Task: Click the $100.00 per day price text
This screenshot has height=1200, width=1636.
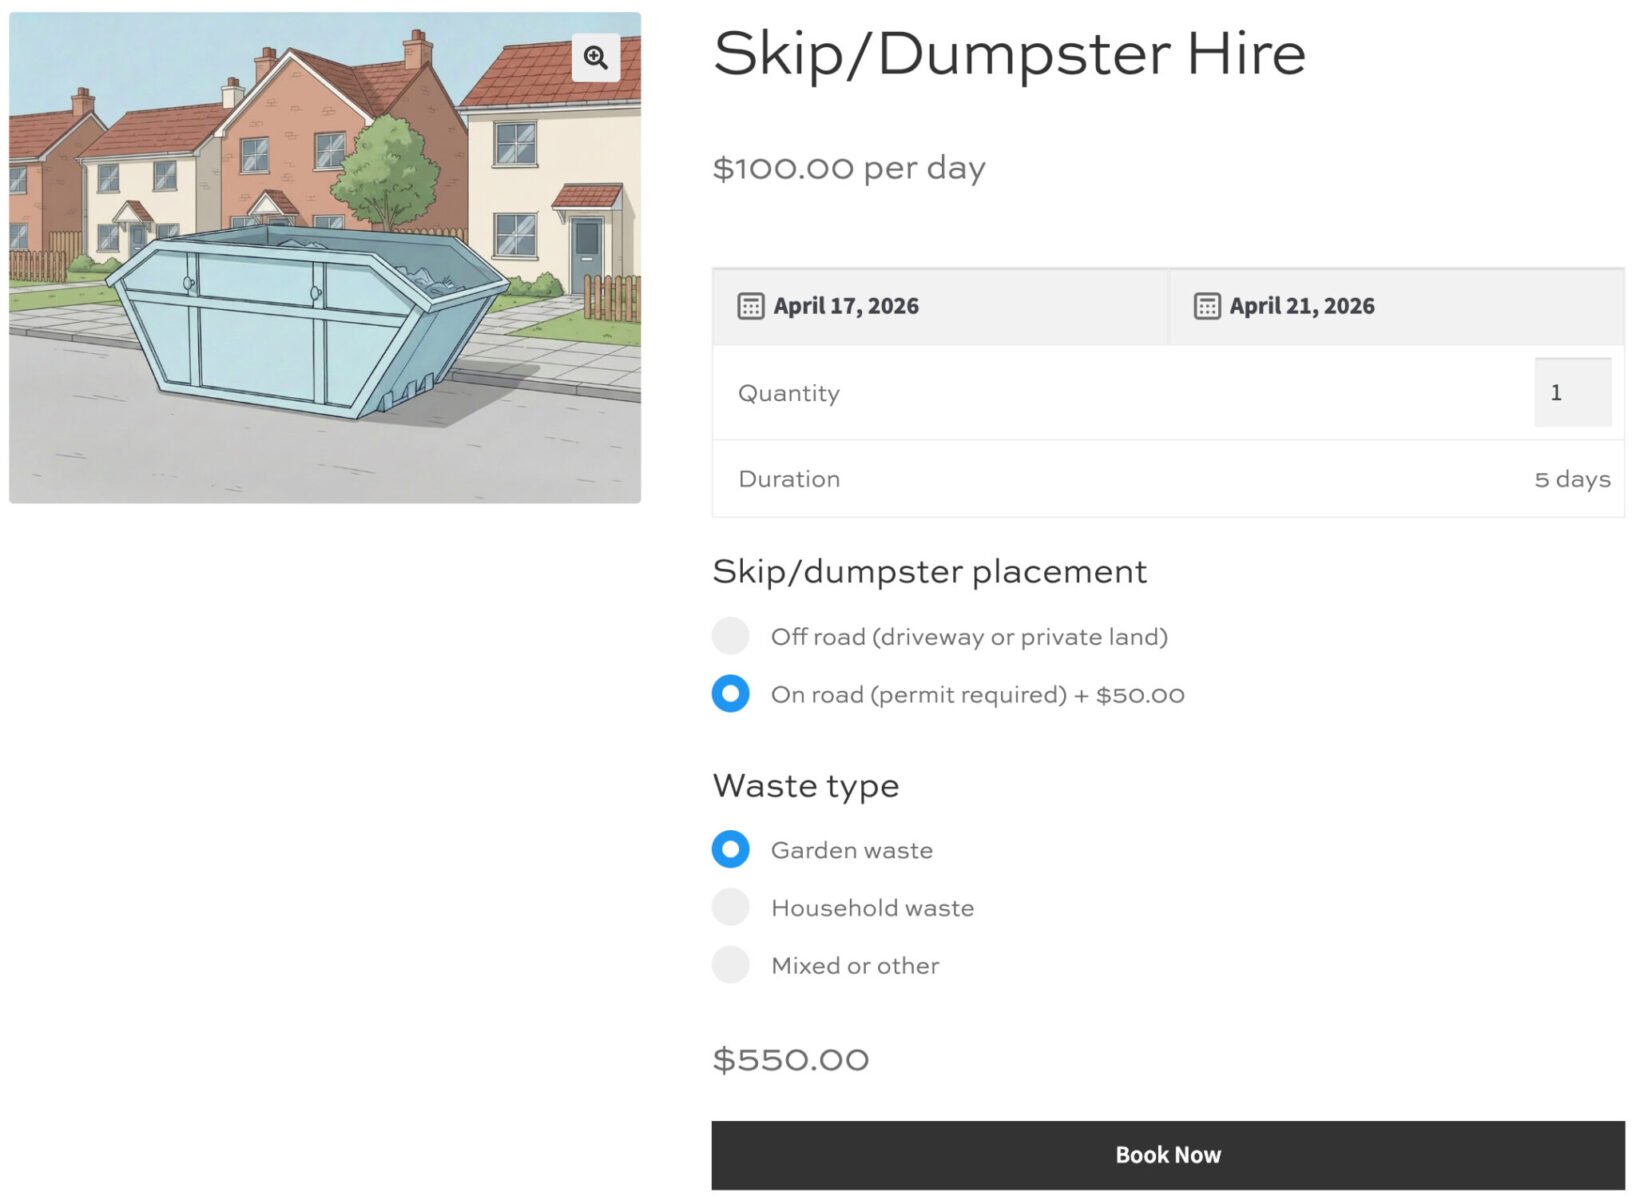Action: (848, 167)
